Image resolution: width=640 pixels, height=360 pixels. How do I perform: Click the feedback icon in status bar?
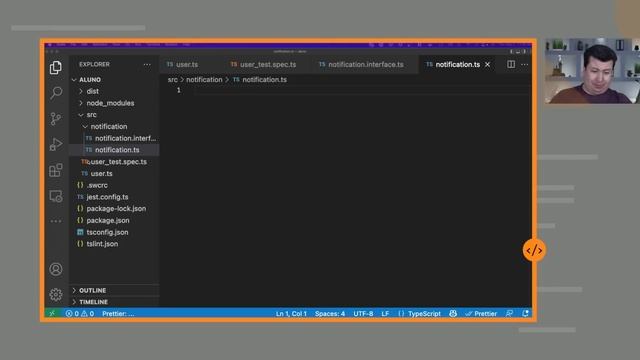(509, 313)
